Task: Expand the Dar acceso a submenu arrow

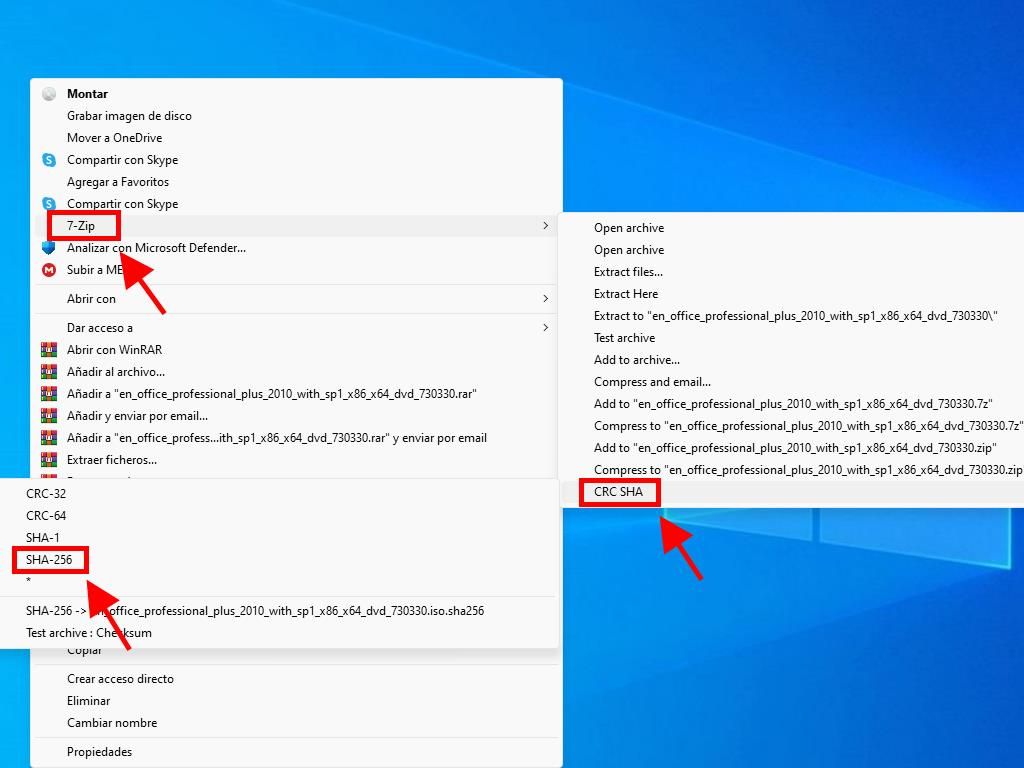Action: [x=545, y=328]
